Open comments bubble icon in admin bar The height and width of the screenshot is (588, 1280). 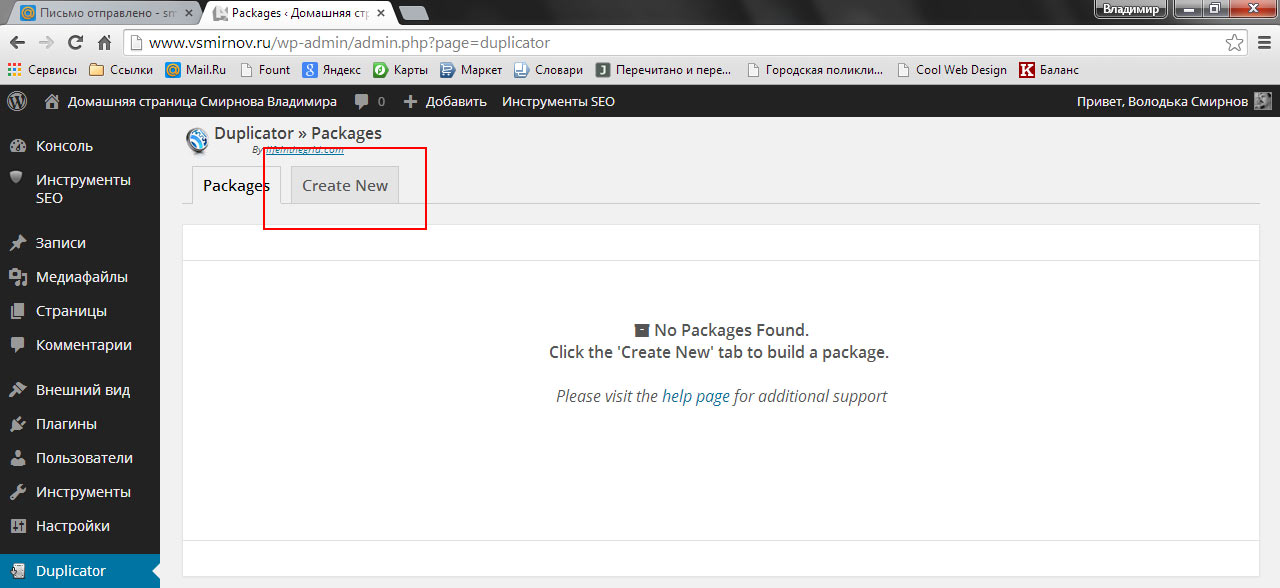coord(361,101)
